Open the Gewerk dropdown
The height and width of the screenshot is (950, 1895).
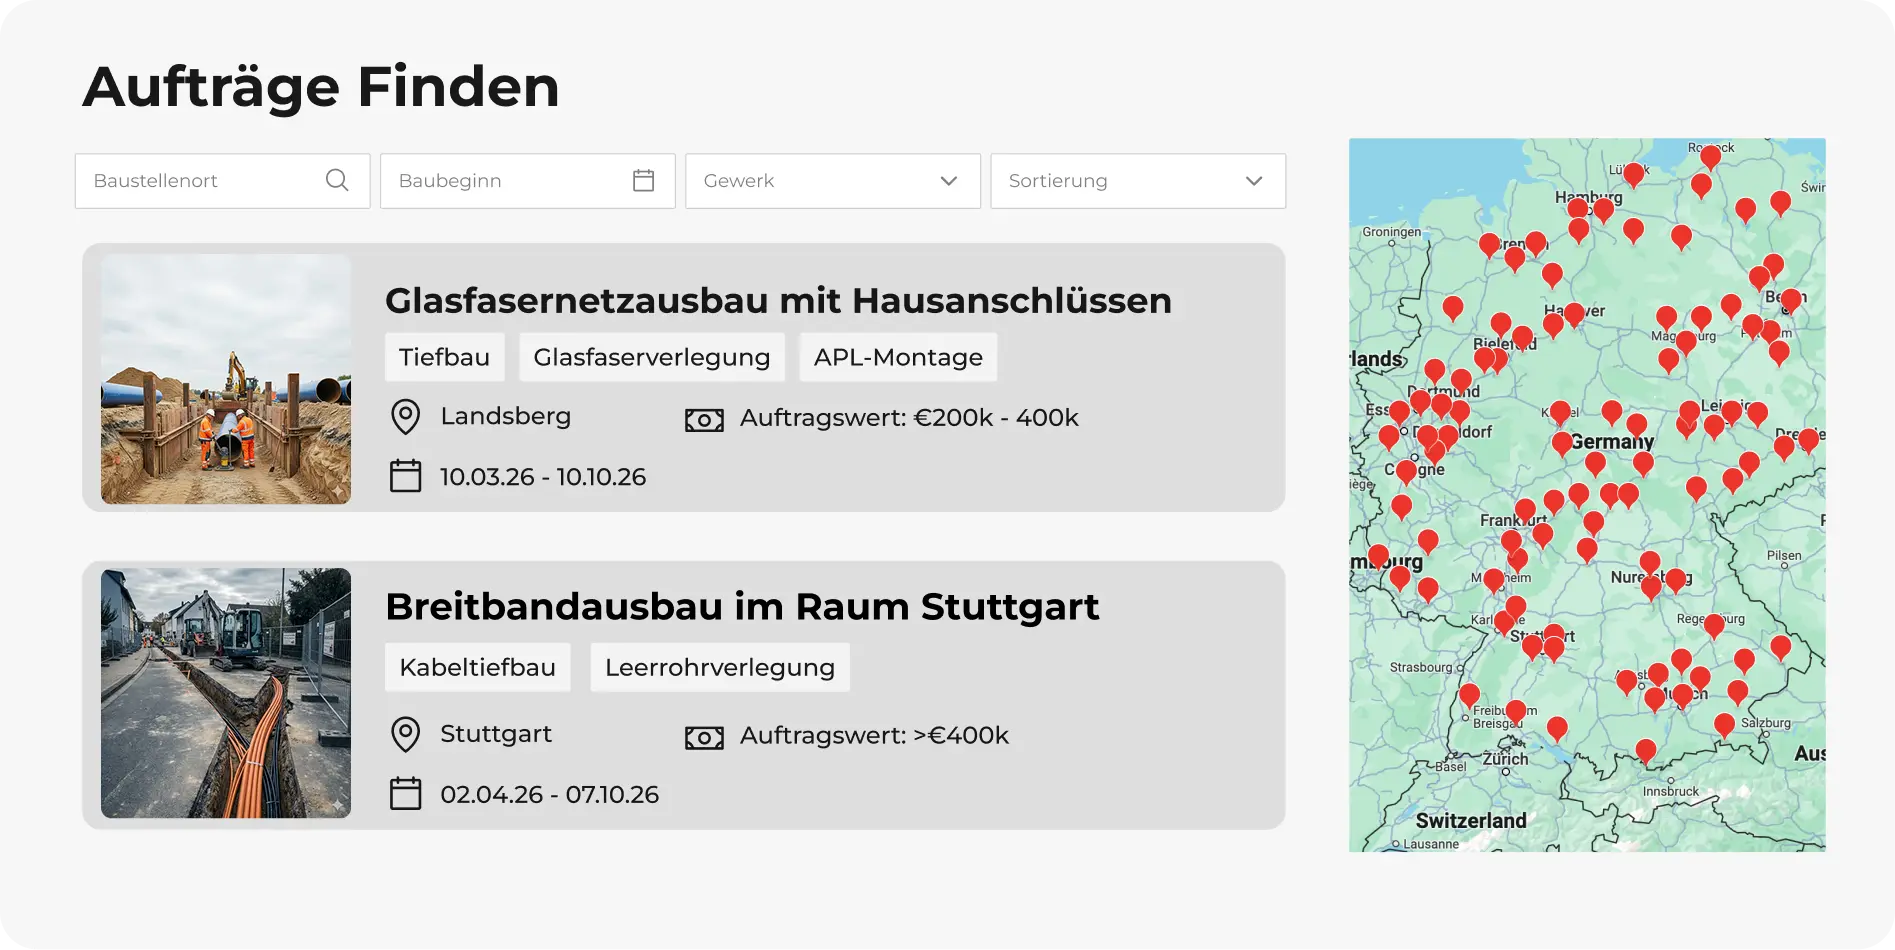pyautogui.click(x=832, y=181)
